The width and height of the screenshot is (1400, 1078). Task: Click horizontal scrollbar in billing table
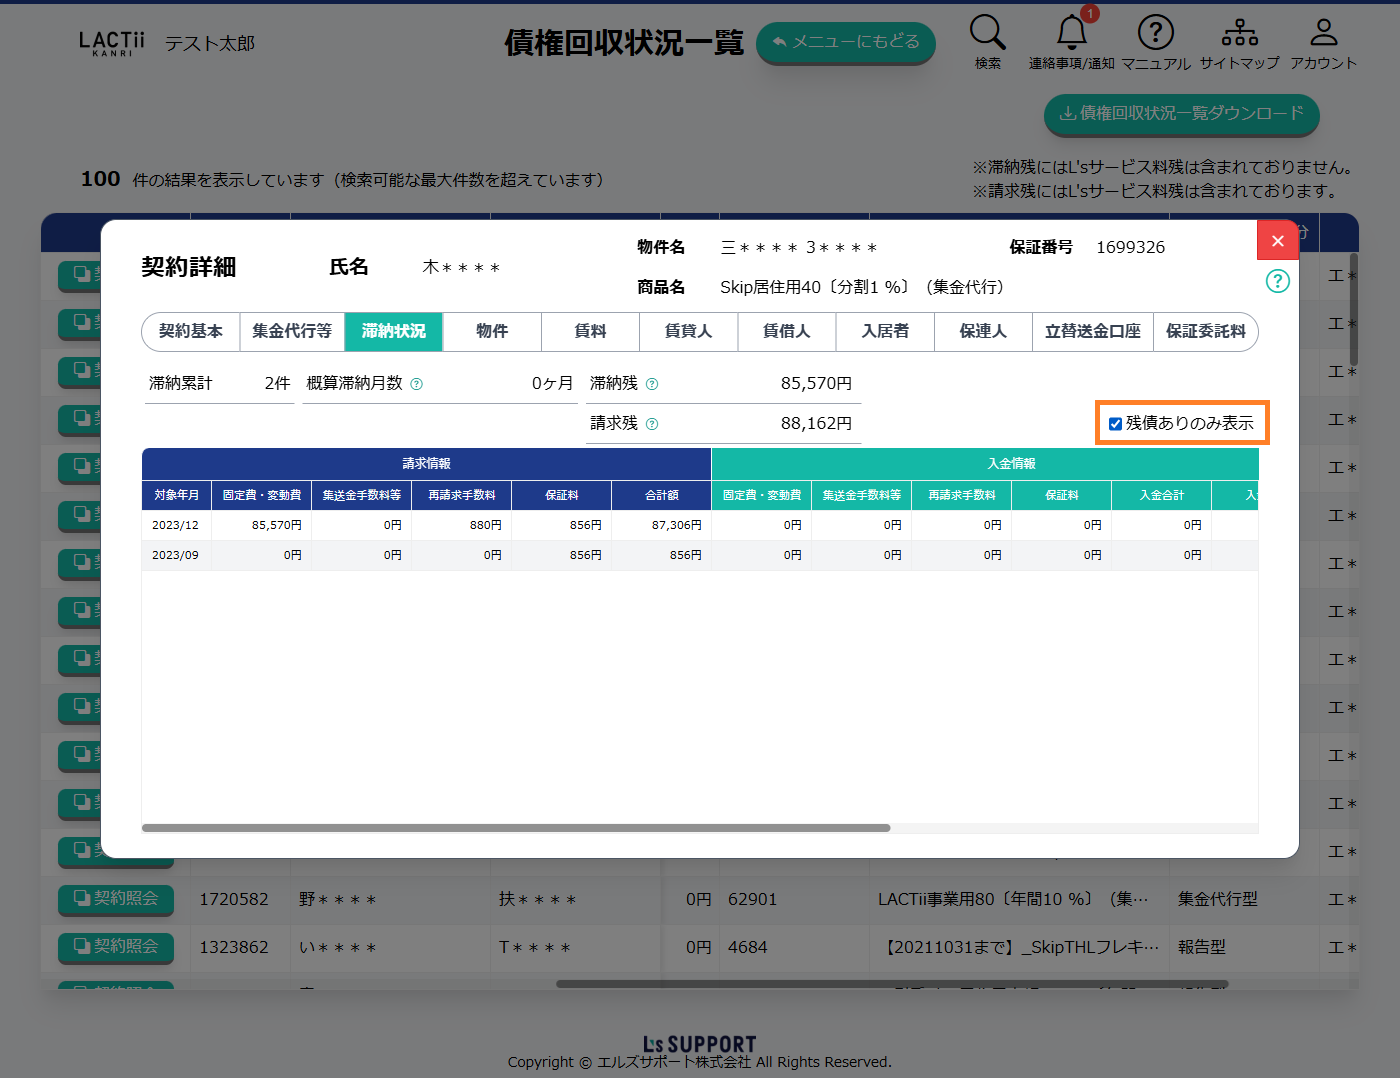[516, 828]
